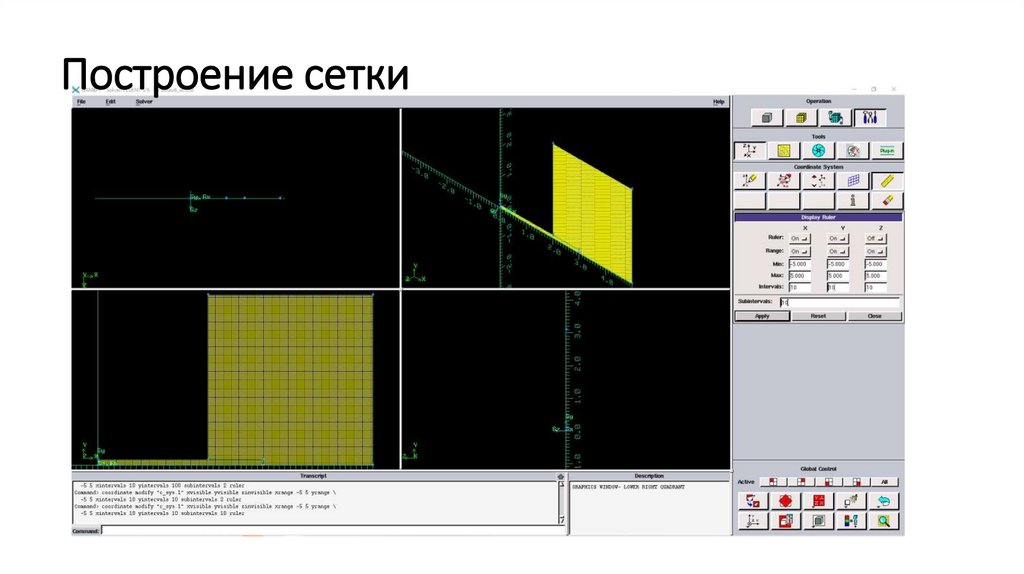Open the Ruler X On dropdown

point(799,238)
